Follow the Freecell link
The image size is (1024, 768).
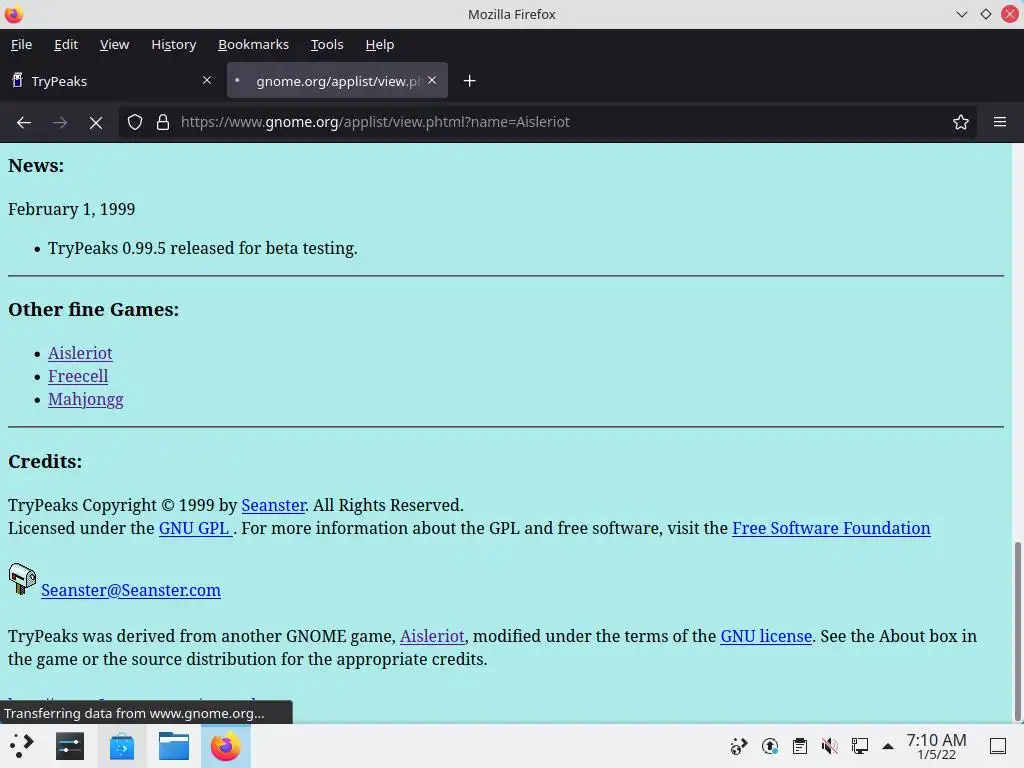pyautogui.click(x=78, y=376)
